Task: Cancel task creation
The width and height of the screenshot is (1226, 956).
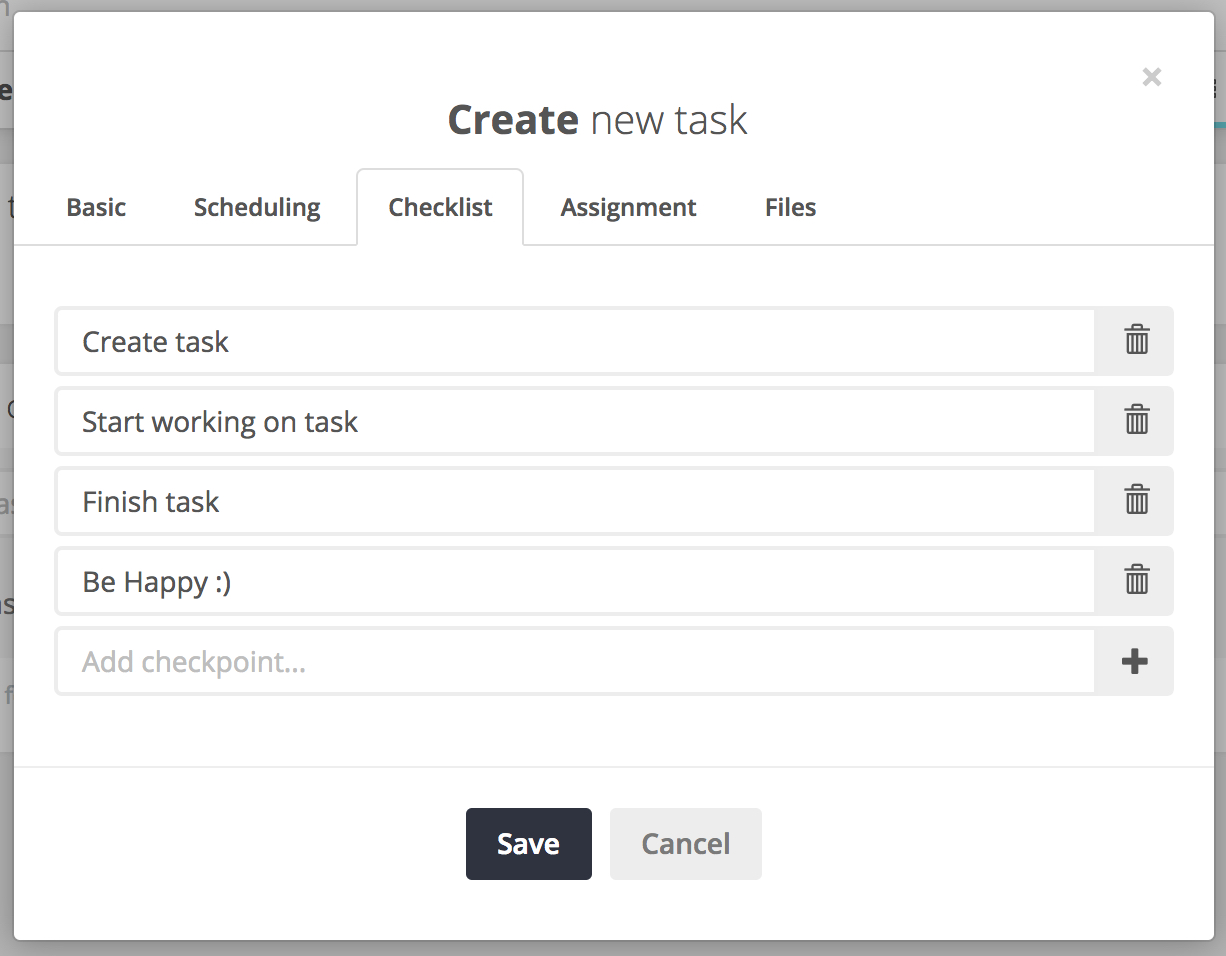Action: [x=686, y=844]
